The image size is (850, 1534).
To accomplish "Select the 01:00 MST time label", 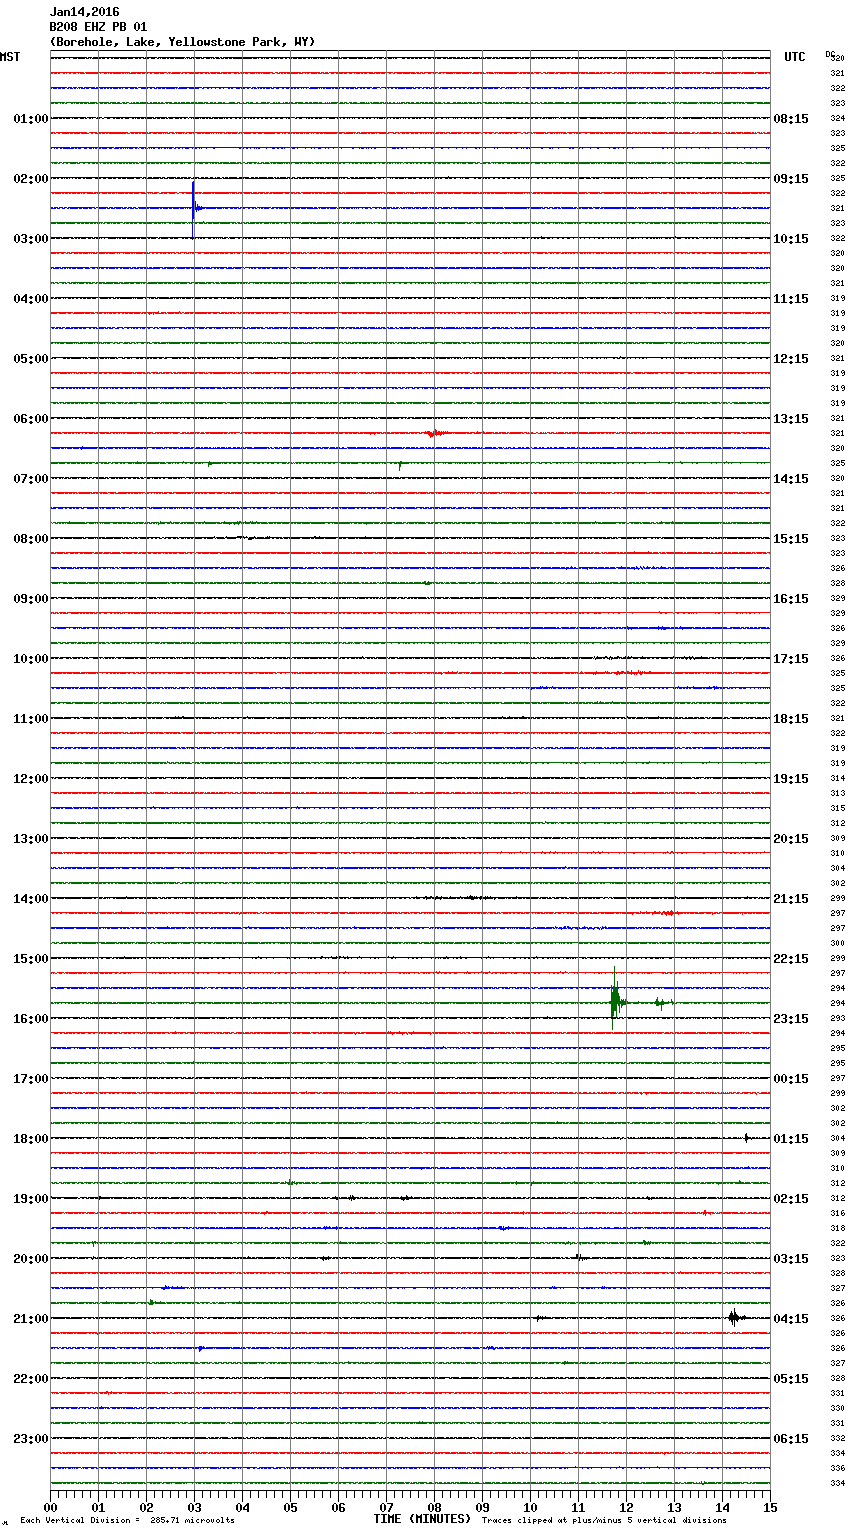I will coord(31,119).
